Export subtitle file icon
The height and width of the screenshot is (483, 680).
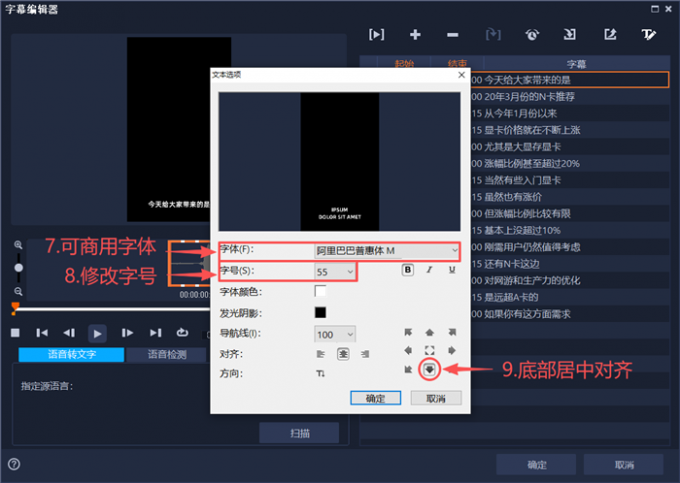[610, 34]
